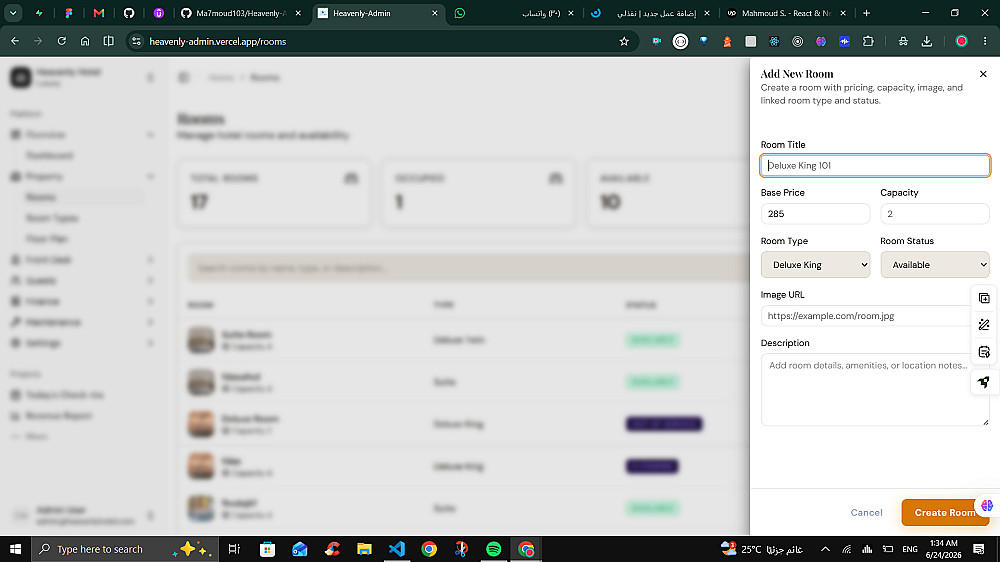This screenshot has height=562, width=1000.
Task: Click the Room Title input field
Action: tap(875, 165)
